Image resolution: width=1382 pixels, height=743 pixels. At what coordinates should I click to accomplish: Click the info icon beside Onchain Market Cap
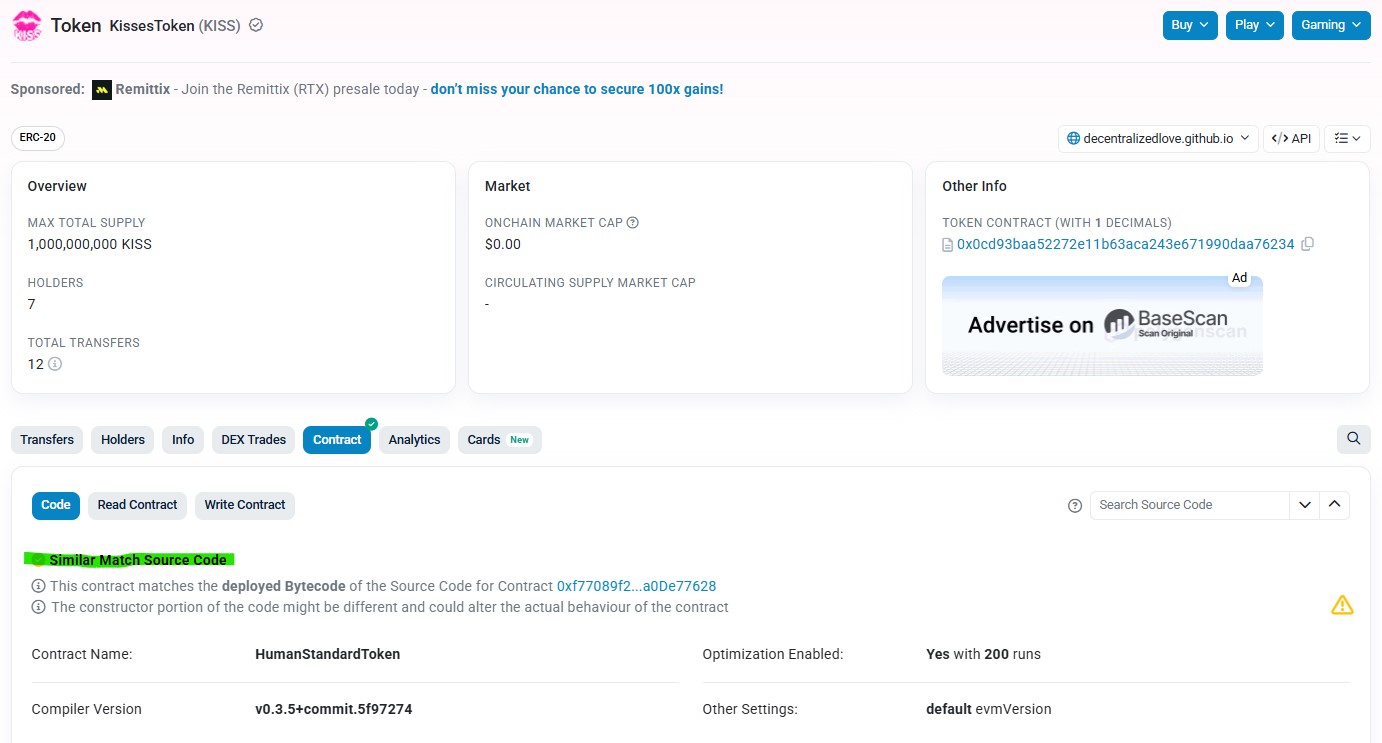(633, 223)
